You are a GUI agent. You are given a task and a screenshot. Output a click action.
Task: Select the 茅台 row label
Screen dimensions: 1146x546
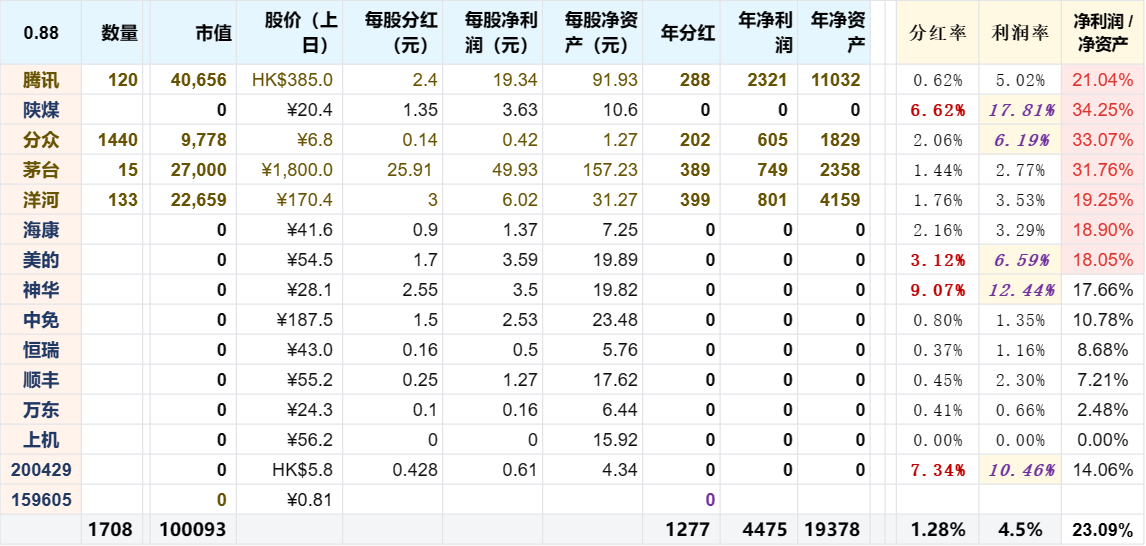[41, 170]
